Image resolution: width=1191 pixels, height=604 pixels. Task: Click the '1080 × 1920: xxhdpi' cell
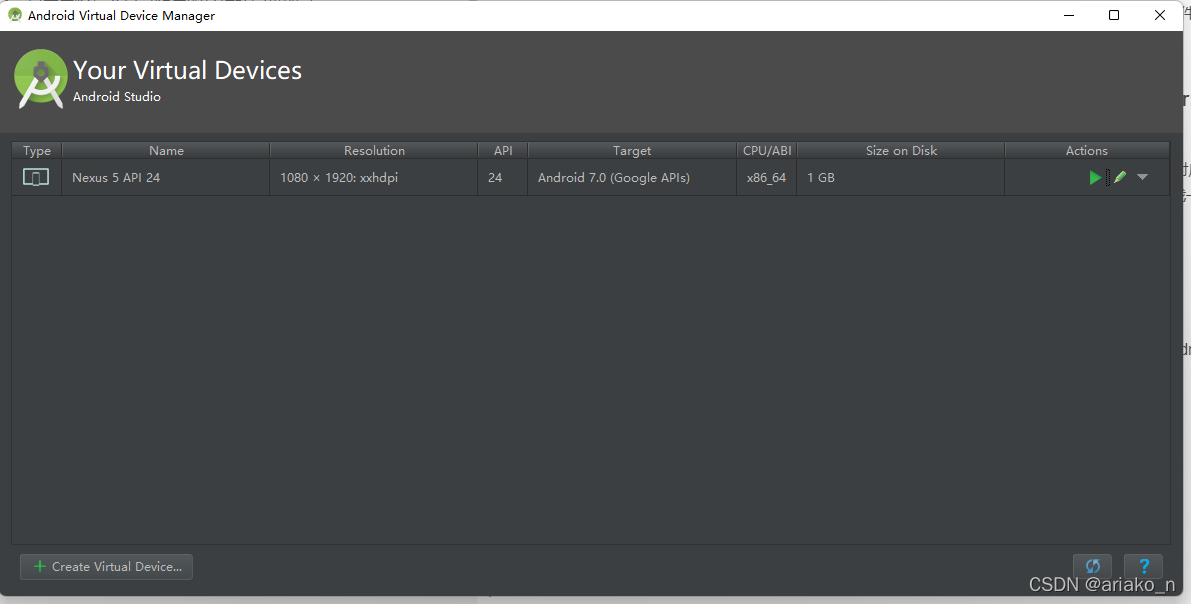[374, 177]
